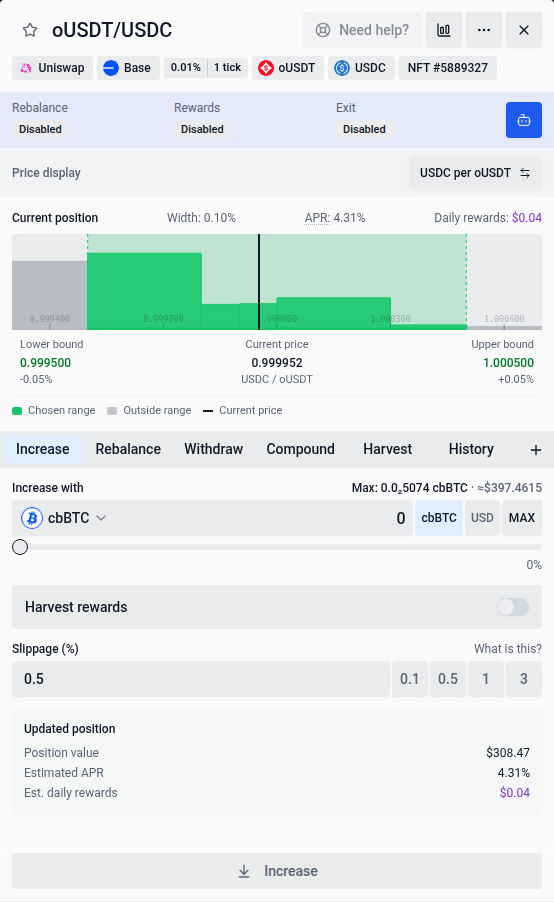This screenshot has width=554, height=902.
Task: Click the USDC token badge
Action: (361, 68)
